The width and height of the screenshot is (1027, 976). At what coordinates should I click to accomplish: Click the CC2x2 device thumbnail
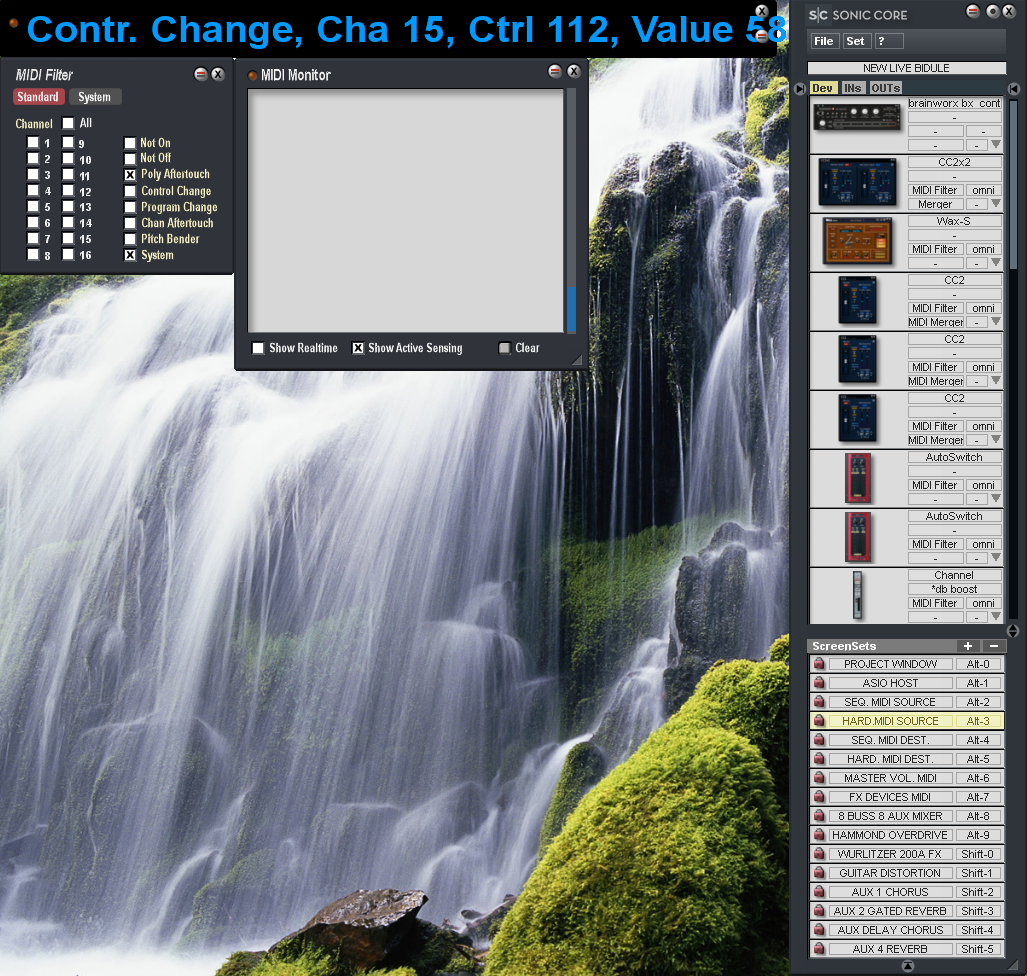point(858,182)
